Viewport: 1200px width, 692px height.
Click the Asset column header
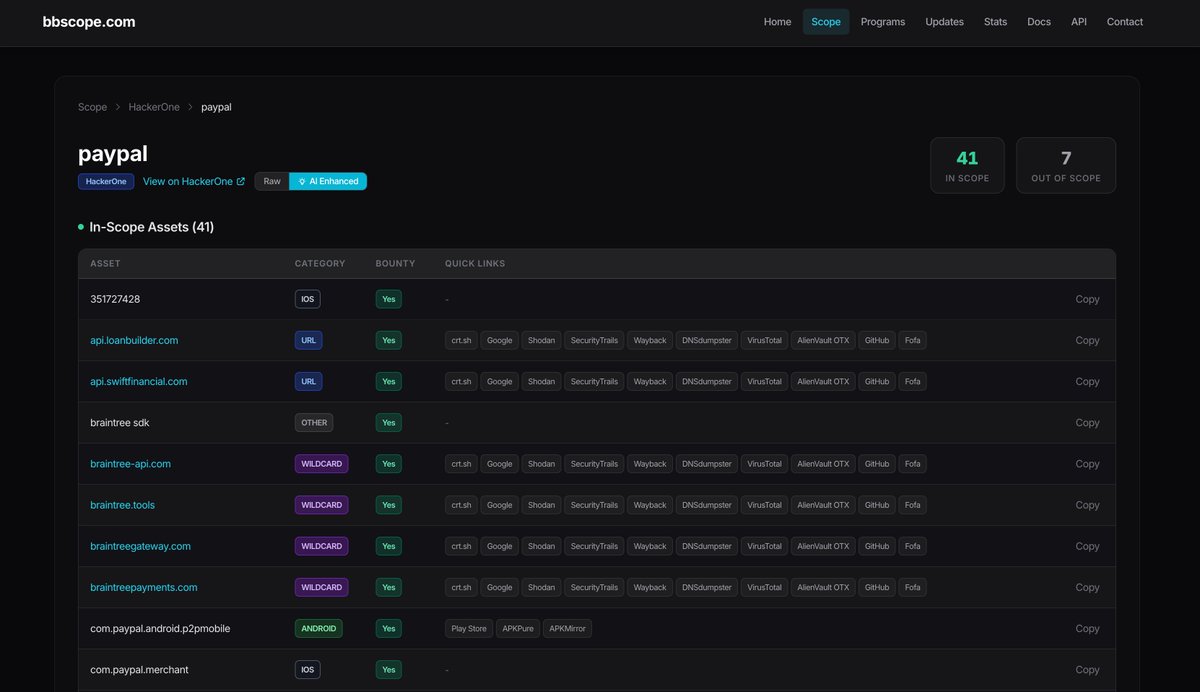pos(105,264)
